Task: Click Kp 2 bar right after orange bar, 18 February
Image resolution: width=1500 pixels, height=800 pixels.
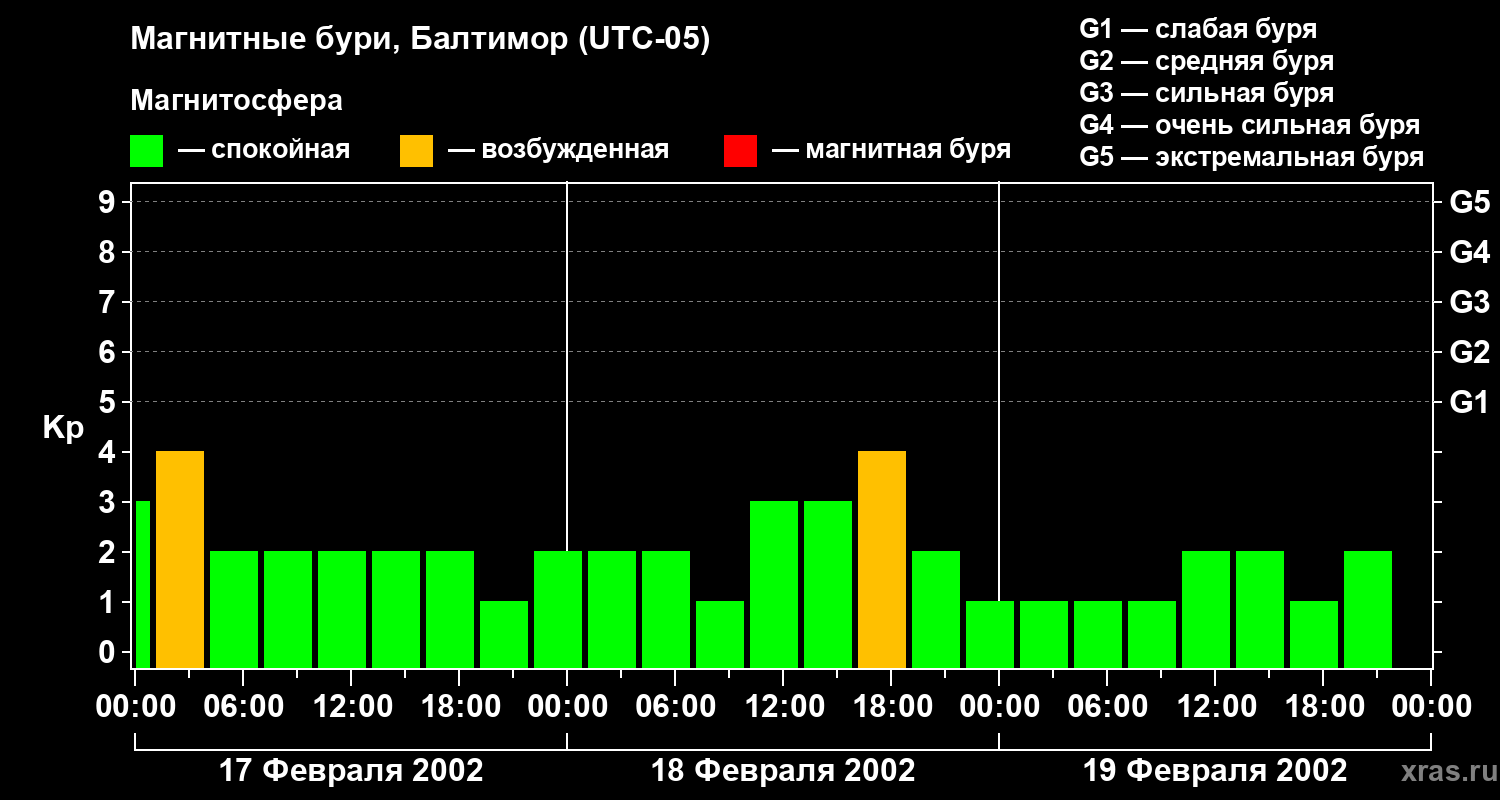Action: [x=936, y=609]
